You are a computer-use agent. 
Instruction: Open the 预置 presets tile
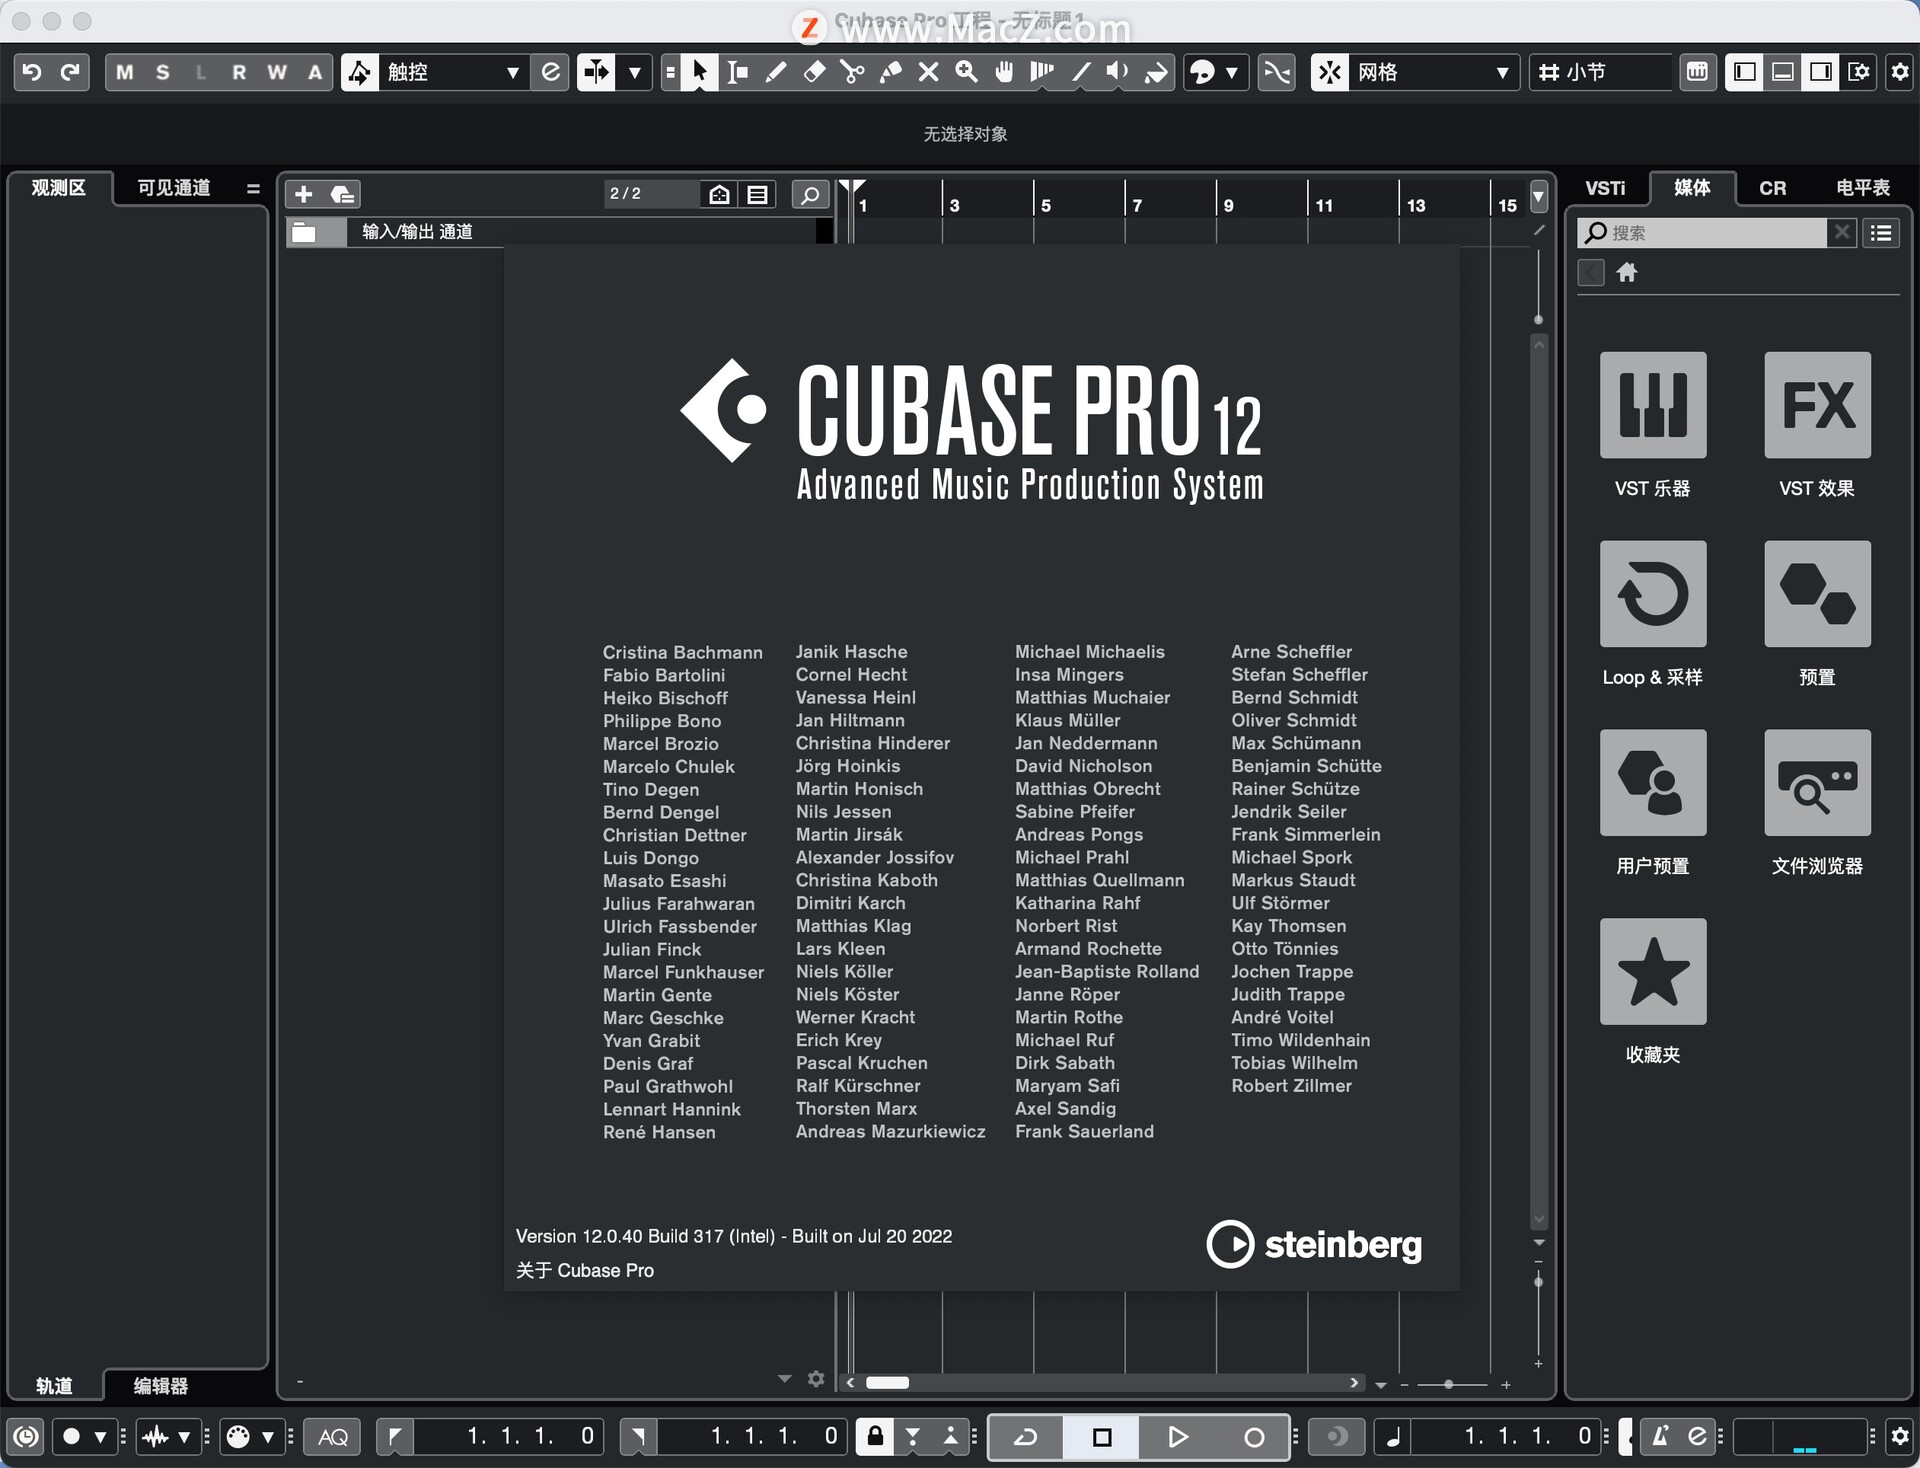(1817, 594)
